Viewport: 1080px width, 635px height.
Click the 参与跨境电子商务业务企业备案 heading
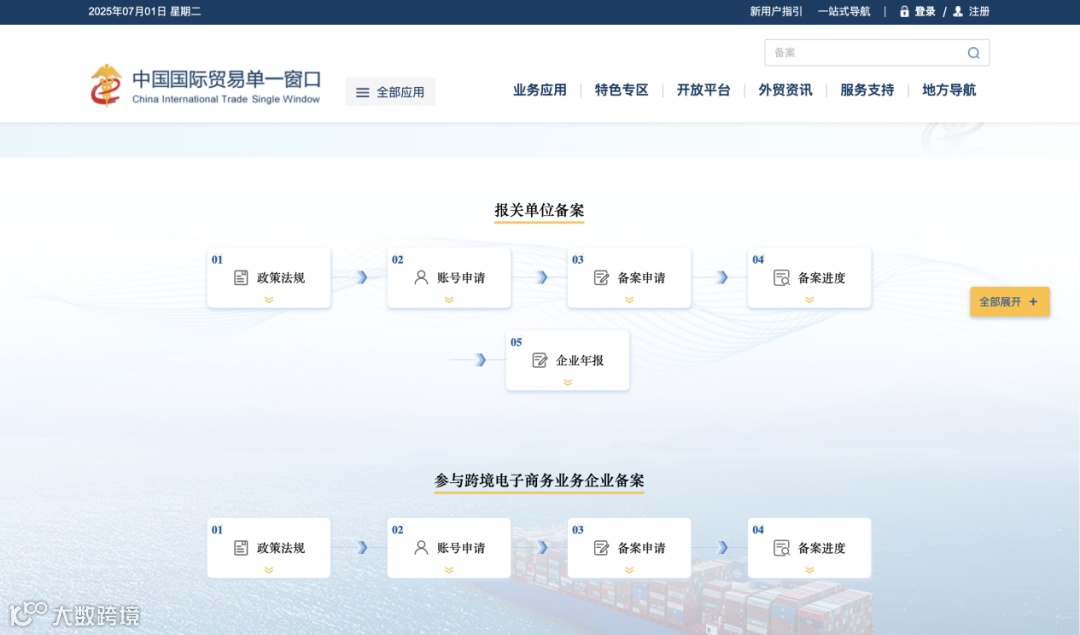539,481
